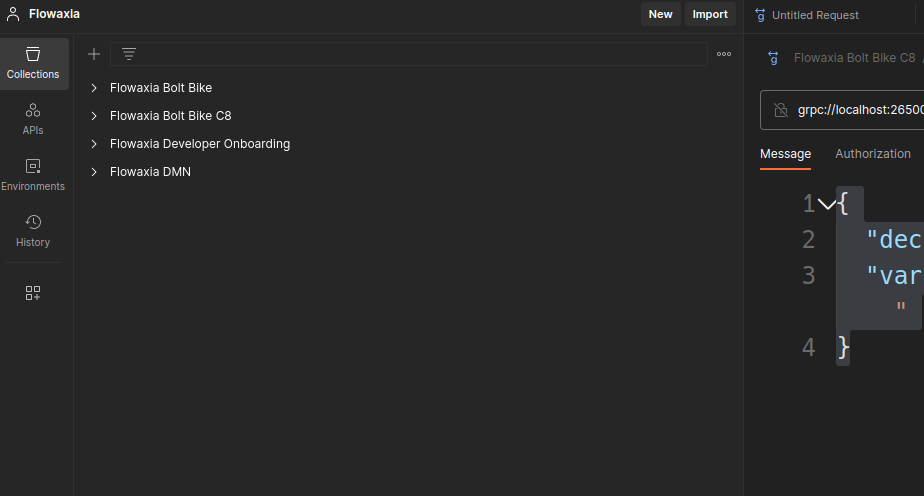The height and width of the screenshot is (496, 924).
Task: Open the History sidebar panel
Action: tap(33, 230)
